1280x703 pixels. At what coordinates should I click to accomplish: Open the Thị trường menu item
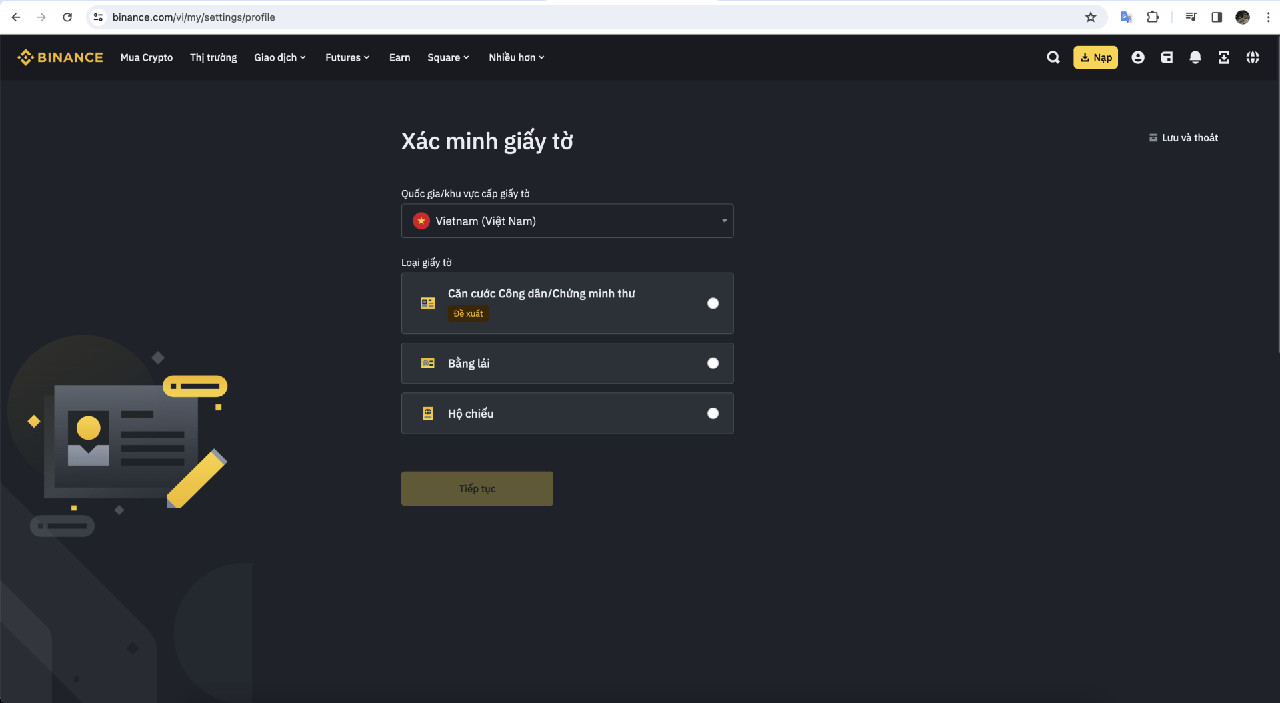[213, 58]
